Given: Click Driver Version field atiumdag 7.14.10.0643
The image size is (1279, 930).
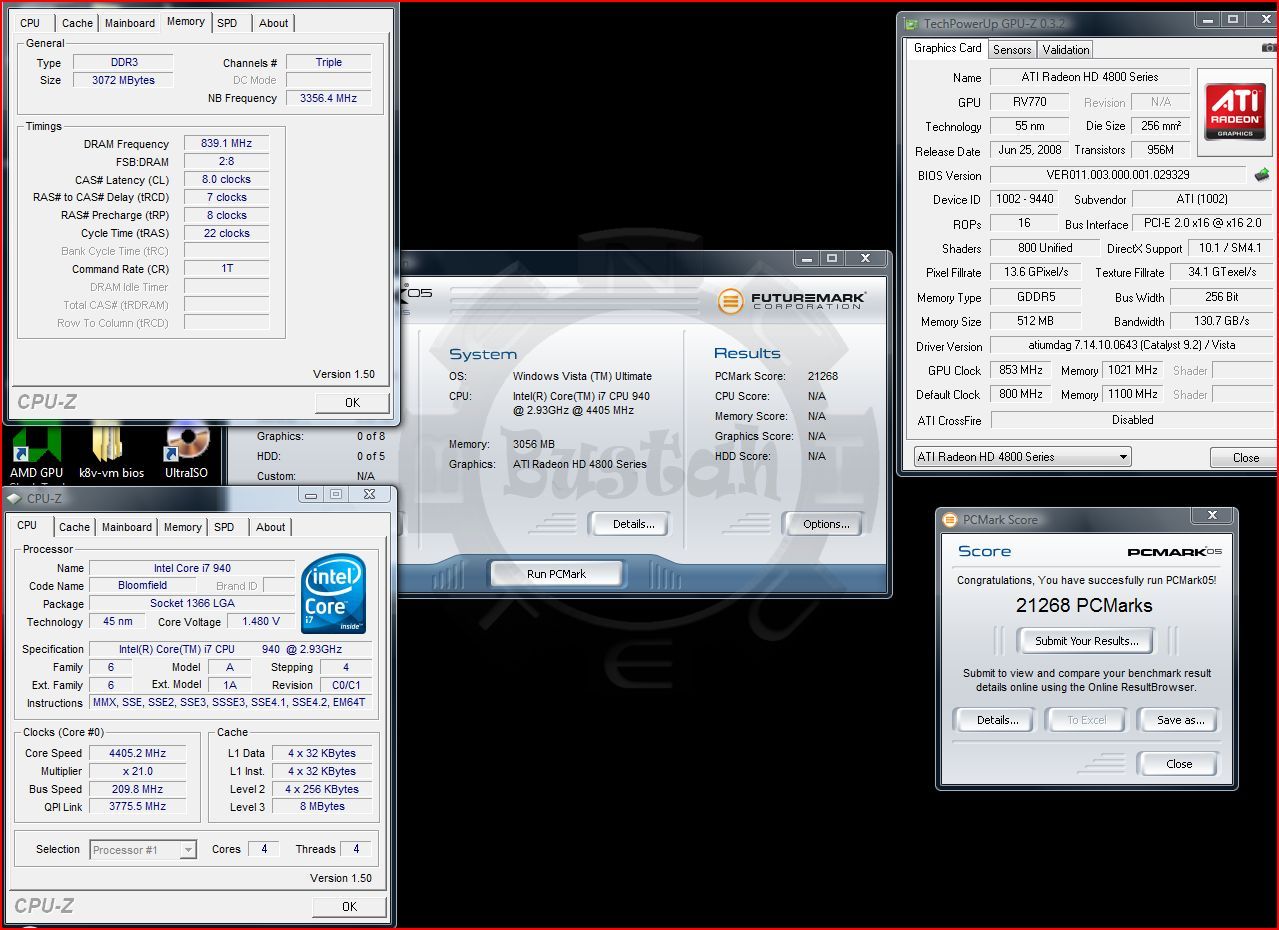Looking at the screenshot, I should click(1132, 346).
